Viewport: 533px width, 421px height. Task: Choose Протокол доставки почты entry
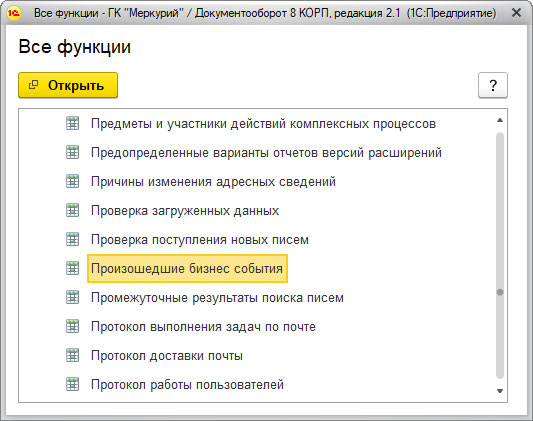coord(167,356)
